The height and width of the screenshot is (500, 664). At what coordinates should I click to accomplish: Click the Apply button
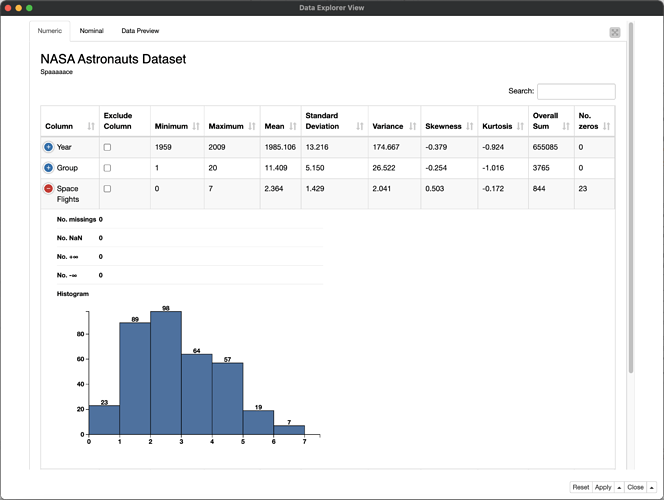point(603,487)
